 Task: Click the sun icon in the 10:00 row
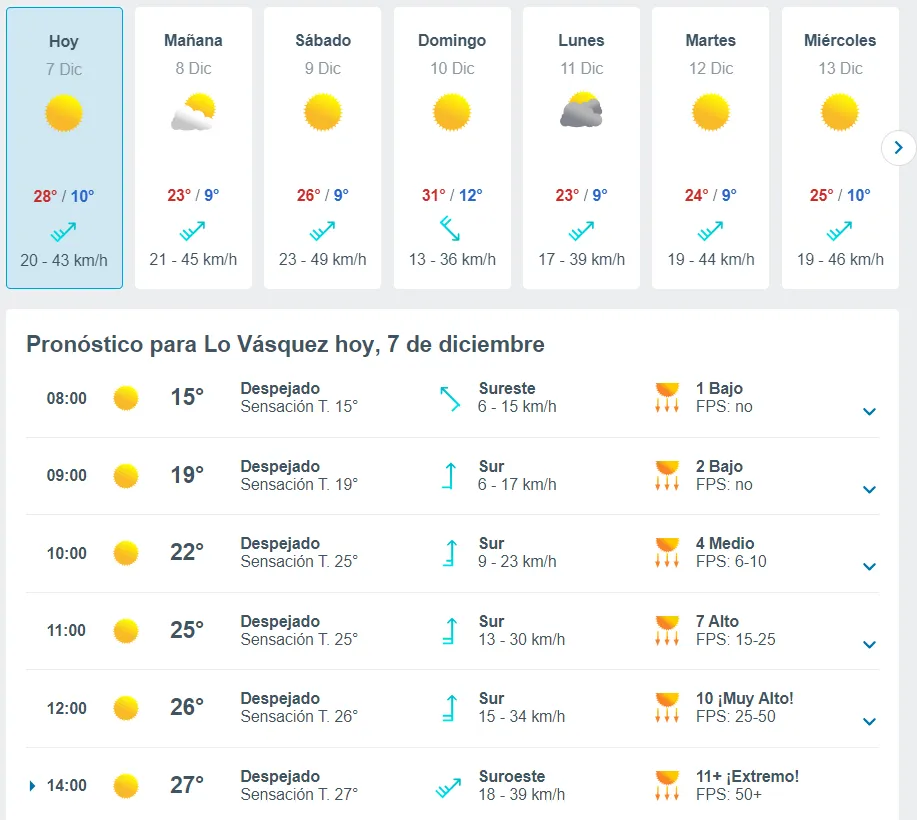pos(126,553)
